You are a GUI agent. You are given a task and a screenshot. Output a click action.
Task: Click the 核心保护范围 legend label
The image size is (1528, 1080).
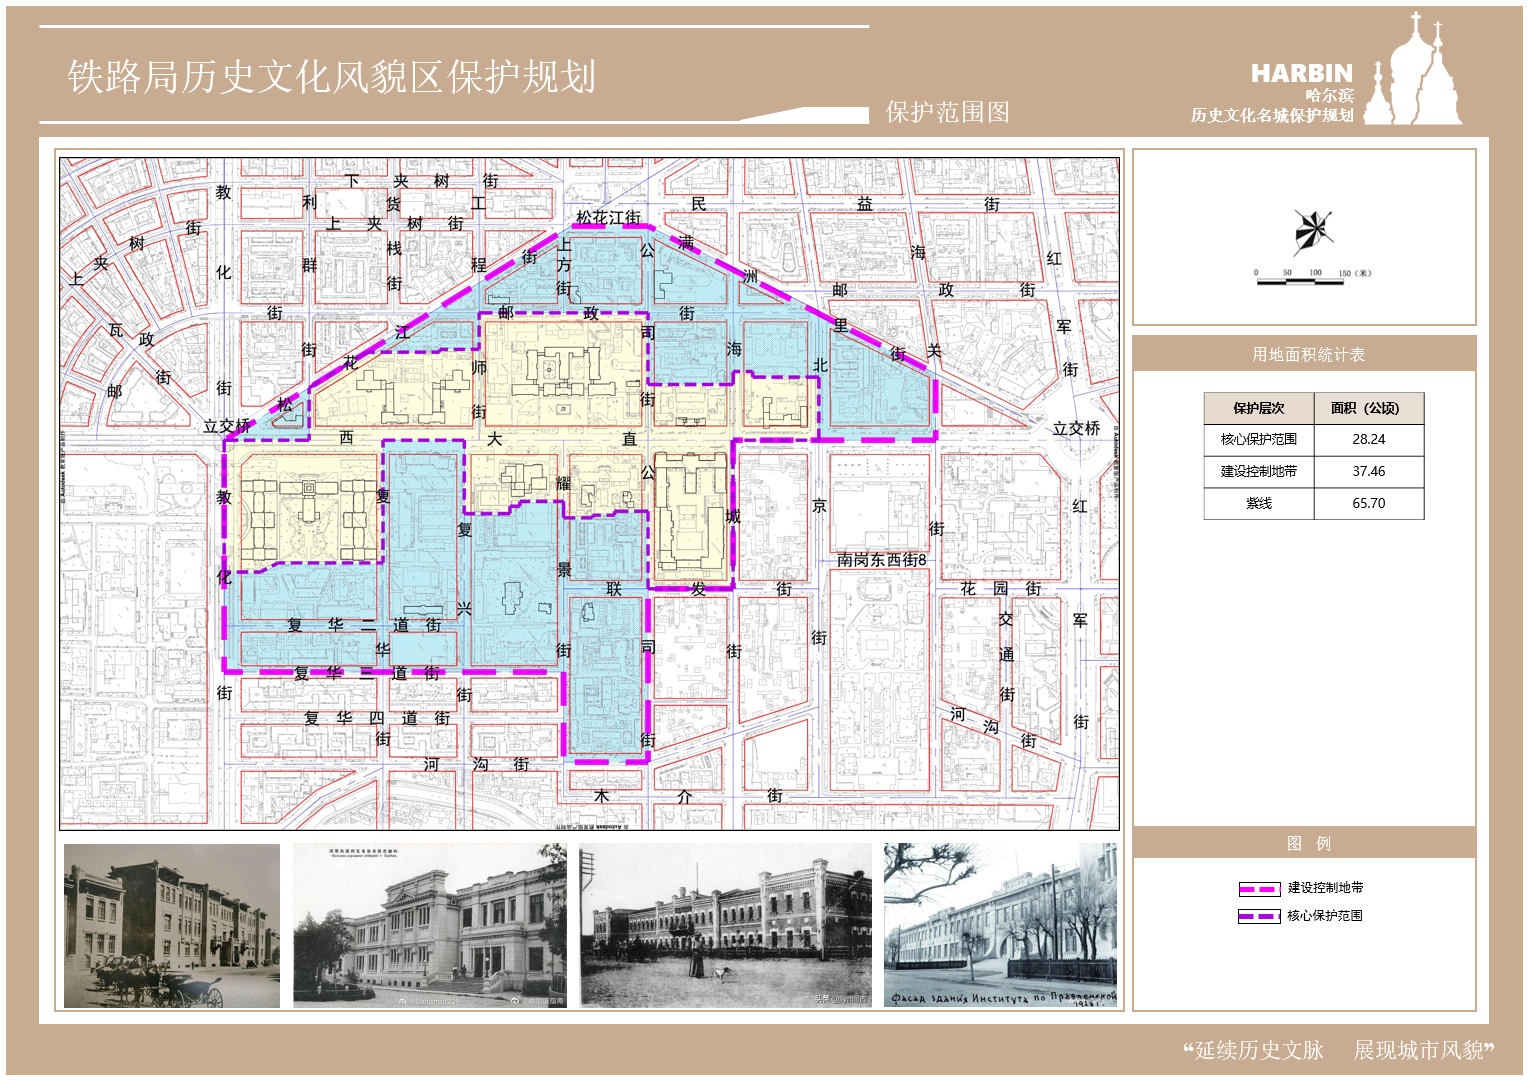[x=1325, y=916]
